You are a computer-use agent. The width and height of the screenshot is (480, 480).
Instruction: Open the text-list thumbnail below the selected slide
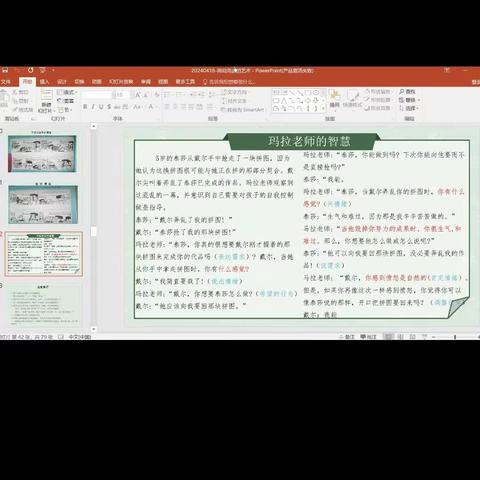44,306
